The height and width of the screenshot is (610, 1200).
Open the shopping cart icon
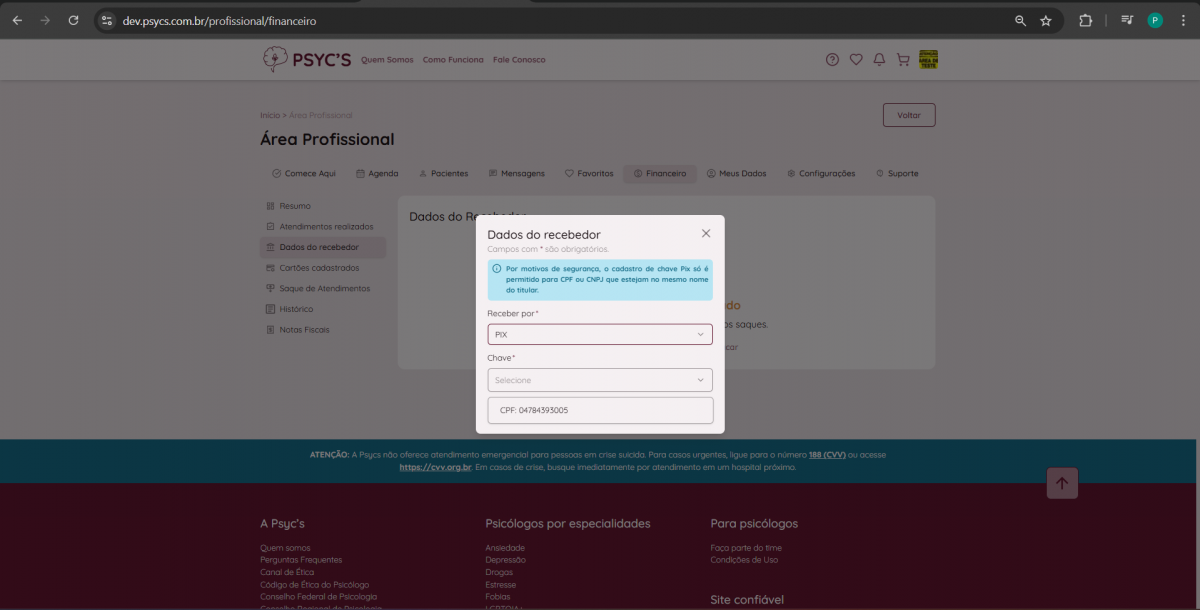pos(903,60)
